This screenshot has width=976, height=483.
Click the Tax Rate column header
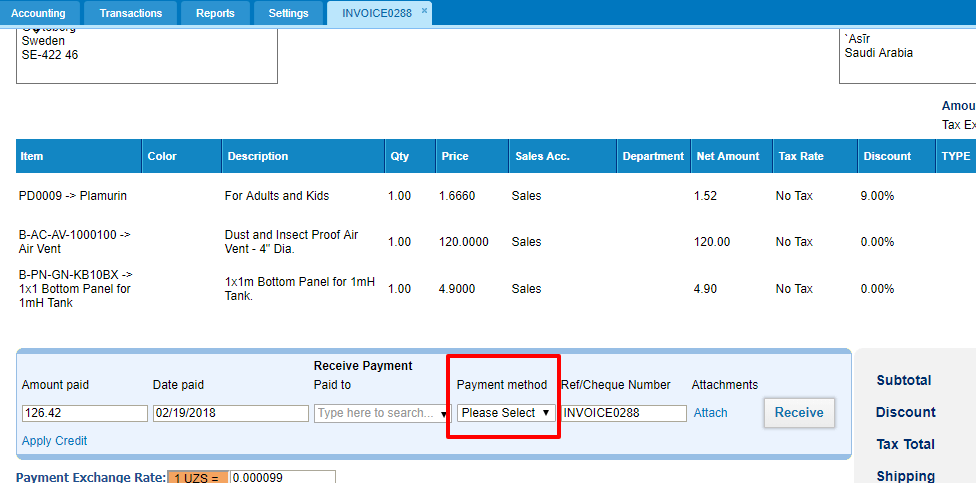pyautogui.click(x=800, y=156)
